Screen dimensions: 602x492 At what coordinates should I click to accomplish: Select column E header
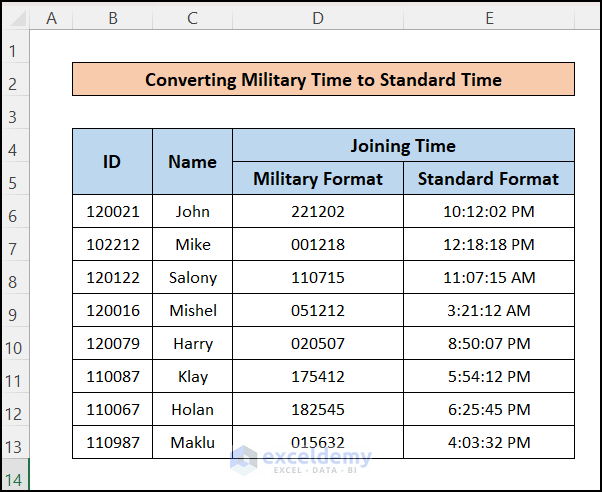(x=489, y=18)
